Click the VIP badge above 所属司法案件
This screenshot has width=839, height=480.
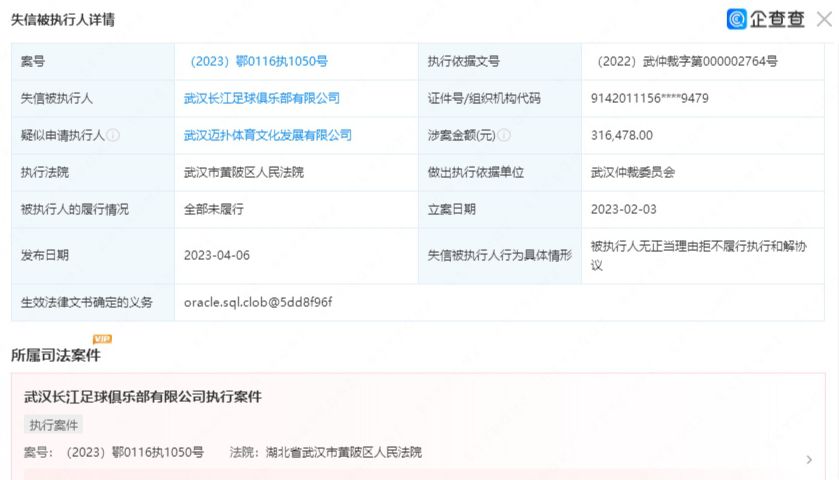[x=102, y=339]
